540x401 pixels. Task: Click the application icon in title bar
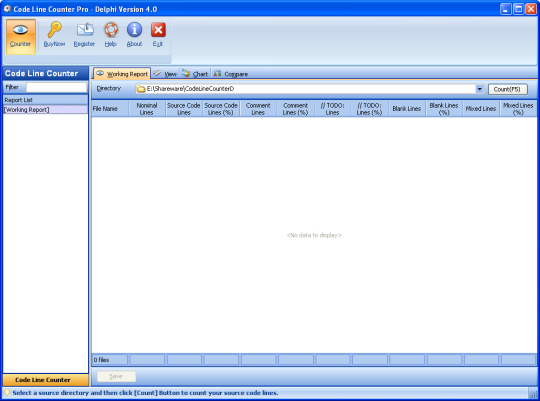click(7, 9)
